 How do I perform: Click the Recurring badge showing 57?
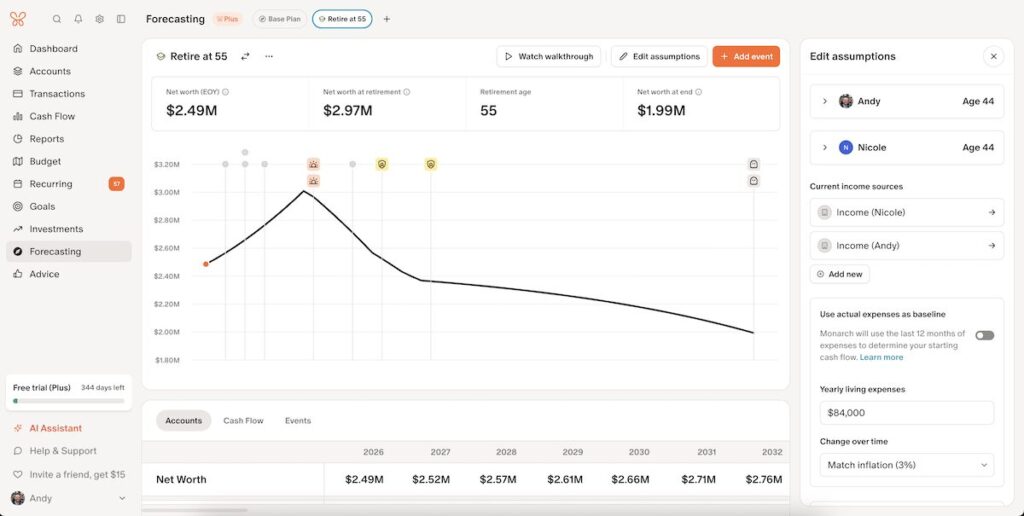click(x=116, y=184)
